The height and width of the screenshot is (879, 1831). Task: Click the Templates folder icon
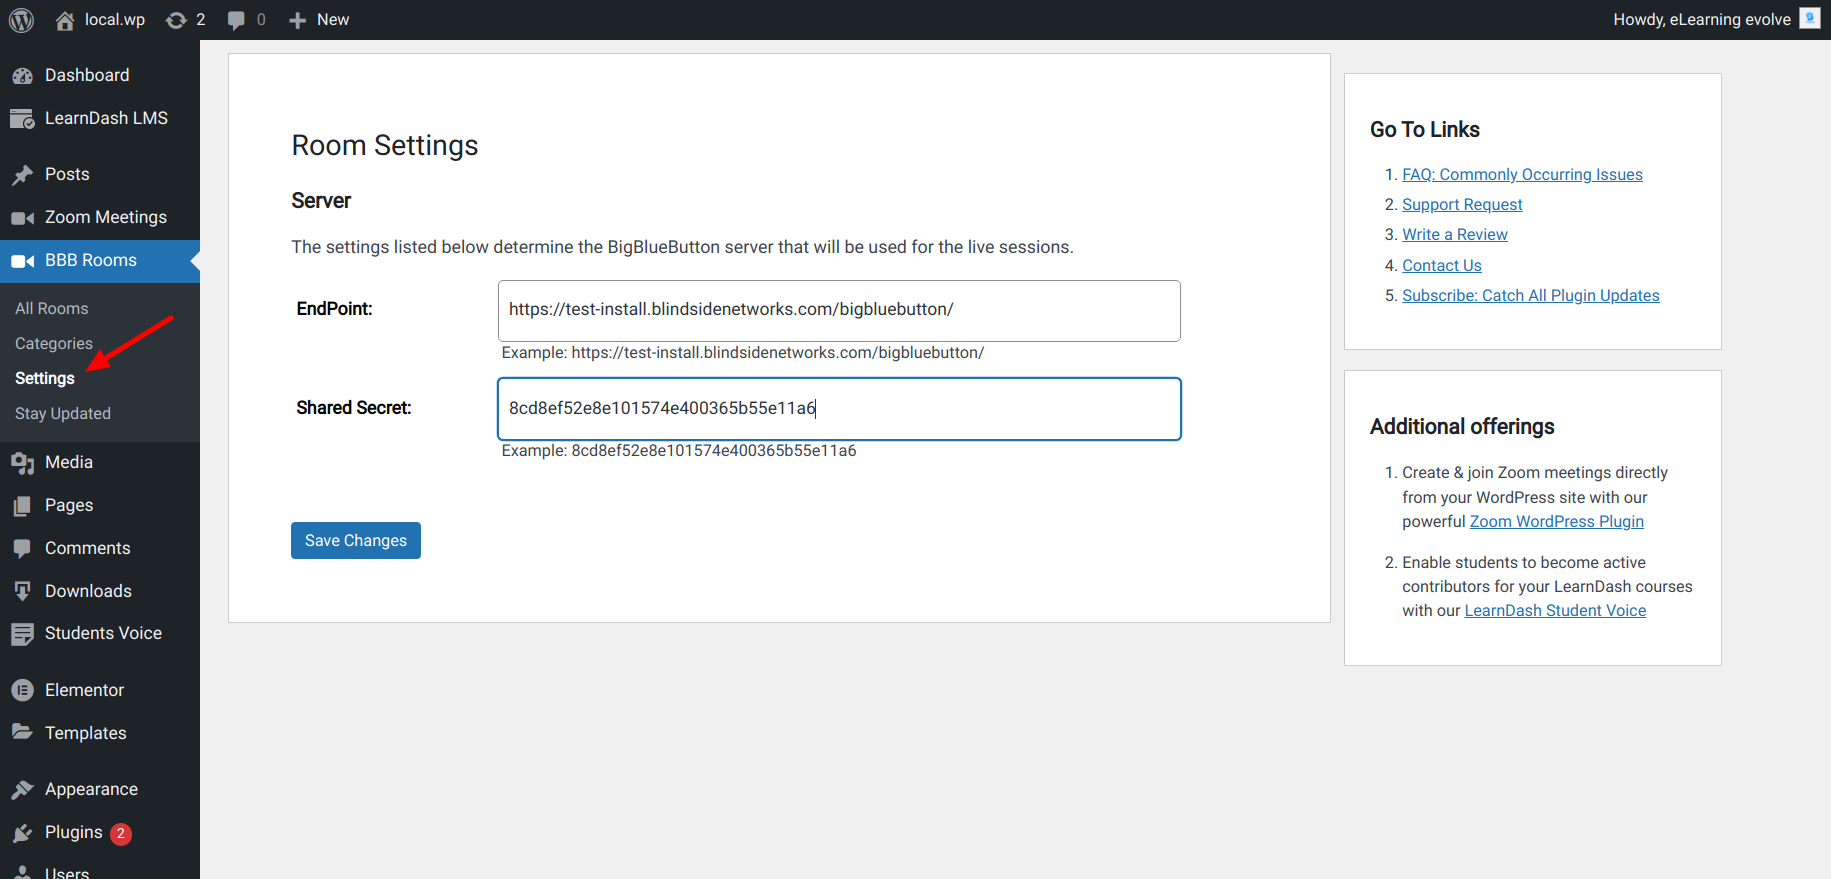pos(22,733)
